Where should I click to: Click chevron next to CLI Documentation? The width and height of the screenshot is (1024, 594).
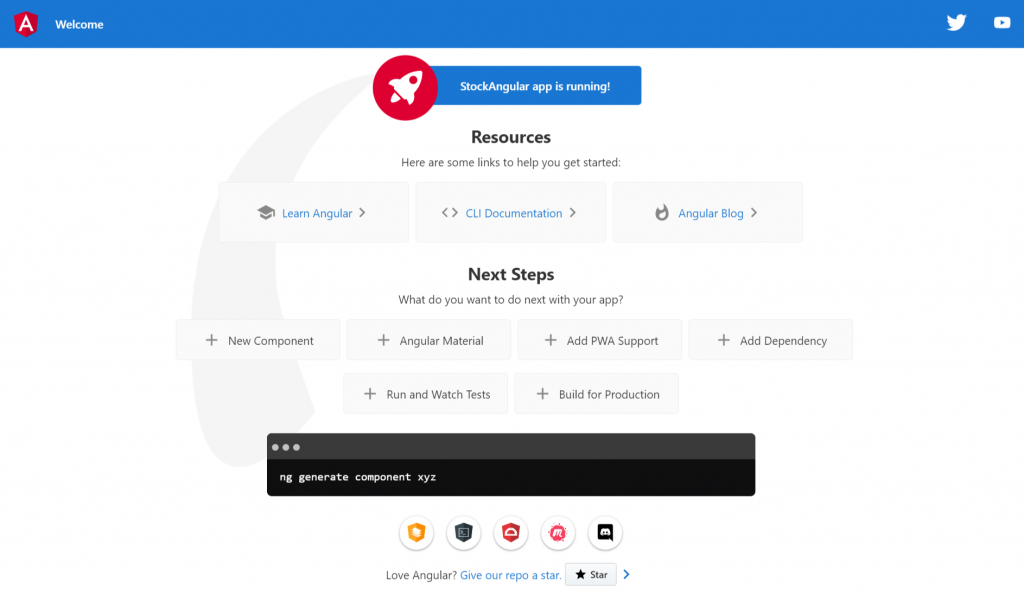(573, 213)
